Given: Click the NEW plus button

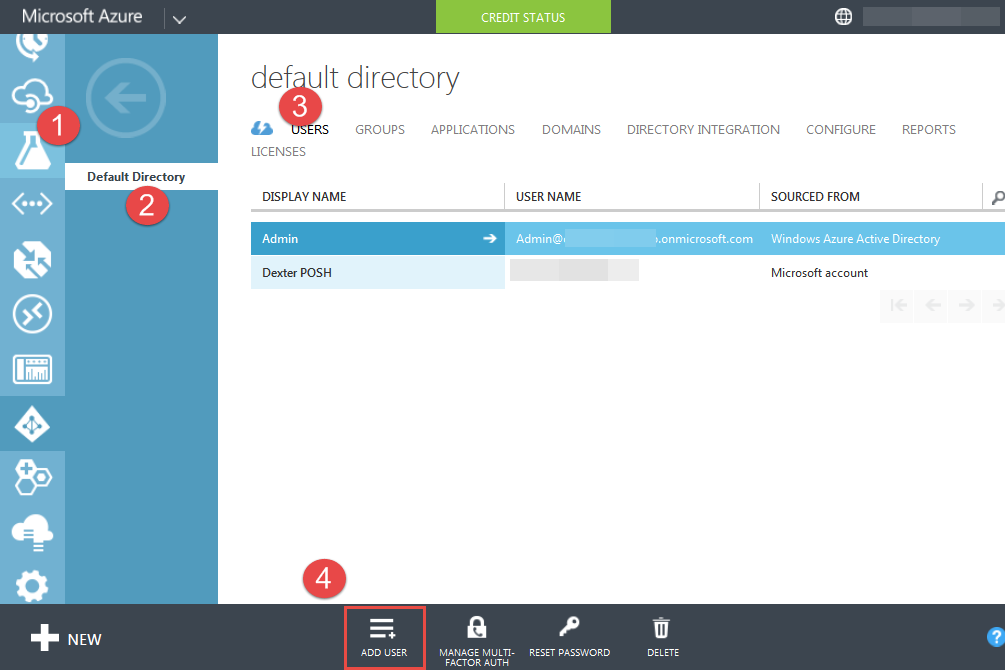Looking at the screenshot, I should click(x=66, y=638).
